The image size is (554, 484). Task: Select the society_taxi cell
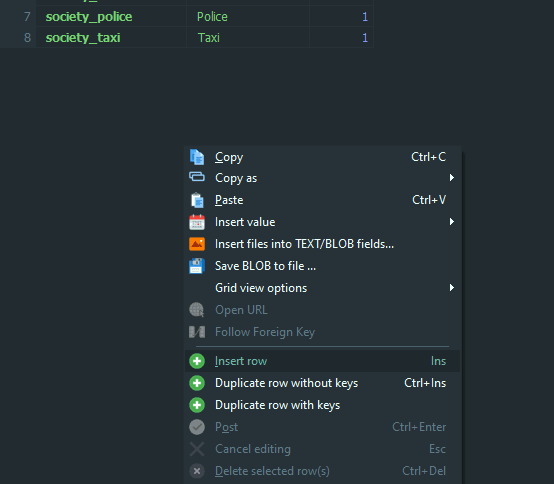pyautogui.click(x=111, y=37)
